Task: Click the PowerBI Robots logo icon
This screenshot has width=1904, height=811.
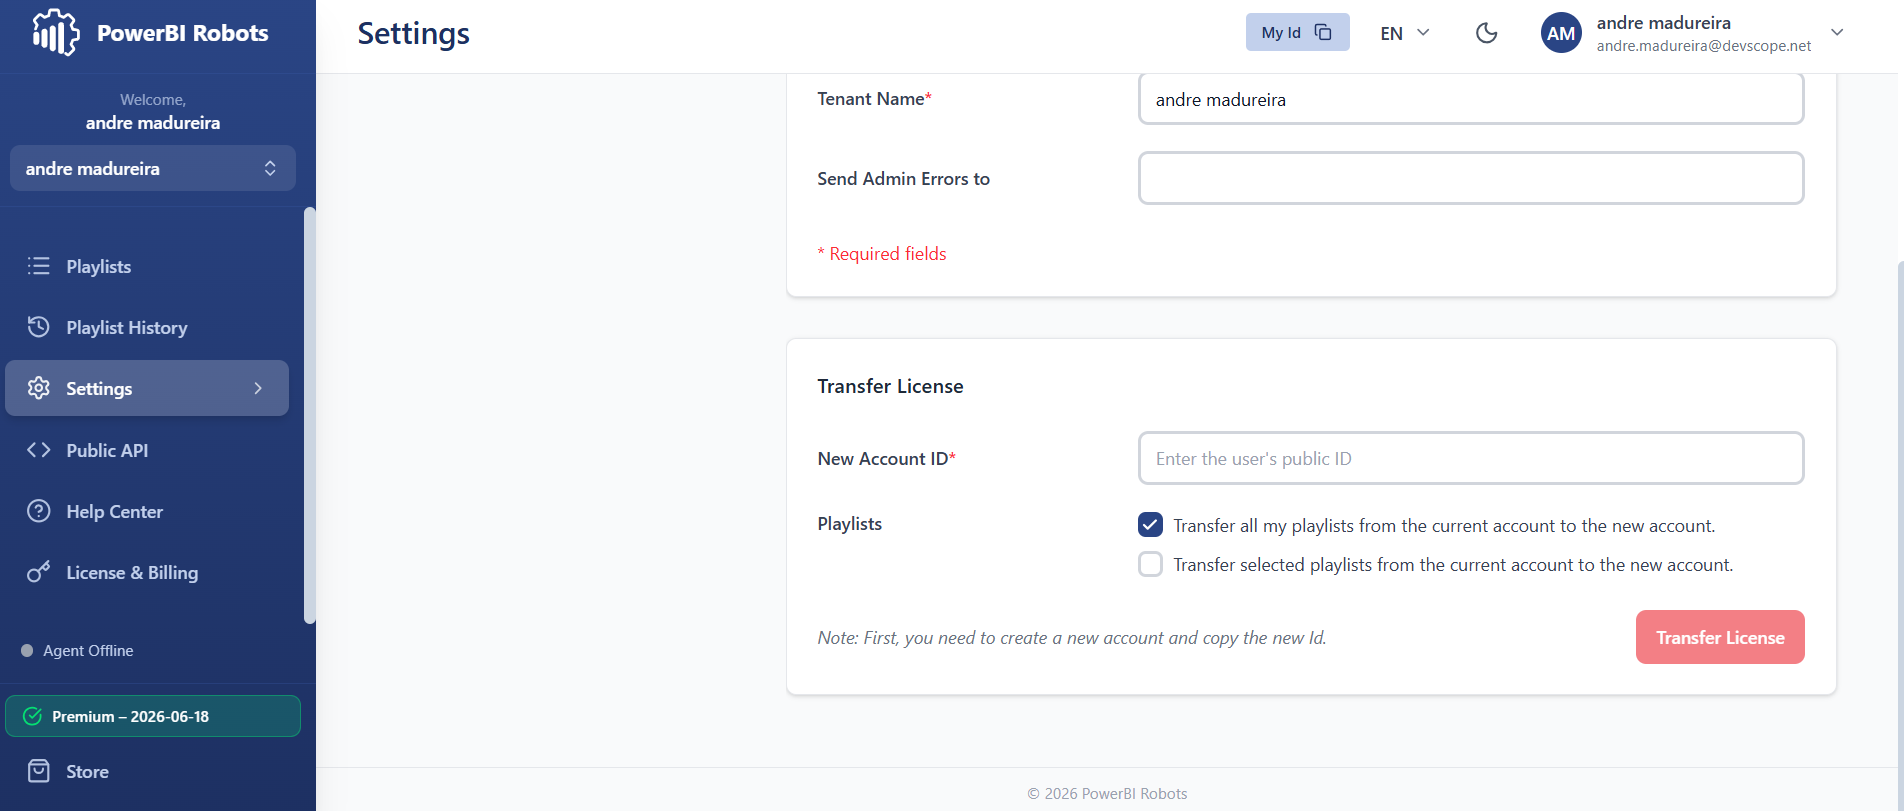Action: (56, 32)
